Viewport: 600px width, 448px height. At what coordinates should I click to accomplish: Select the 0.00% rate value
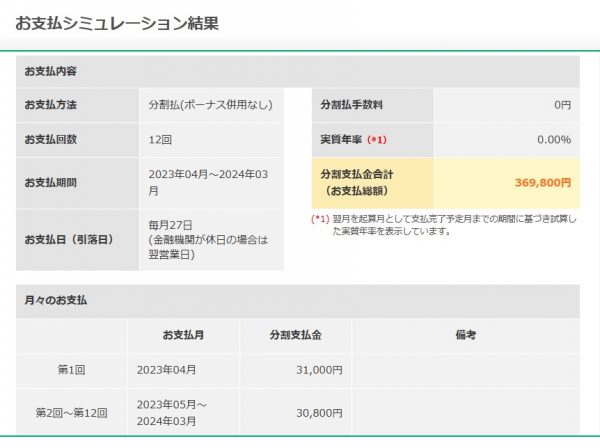point(554,140)
